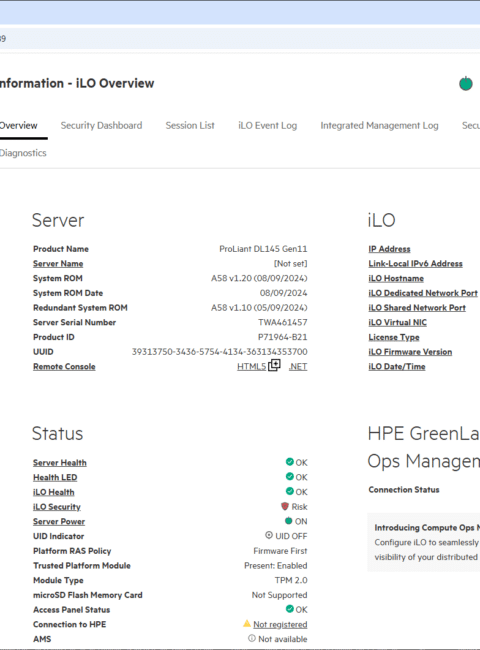This screenshot has width=480, height=650.
Task: Click the Health LED green OK icon
Action: pyautogui.click(x=290, y=477)
